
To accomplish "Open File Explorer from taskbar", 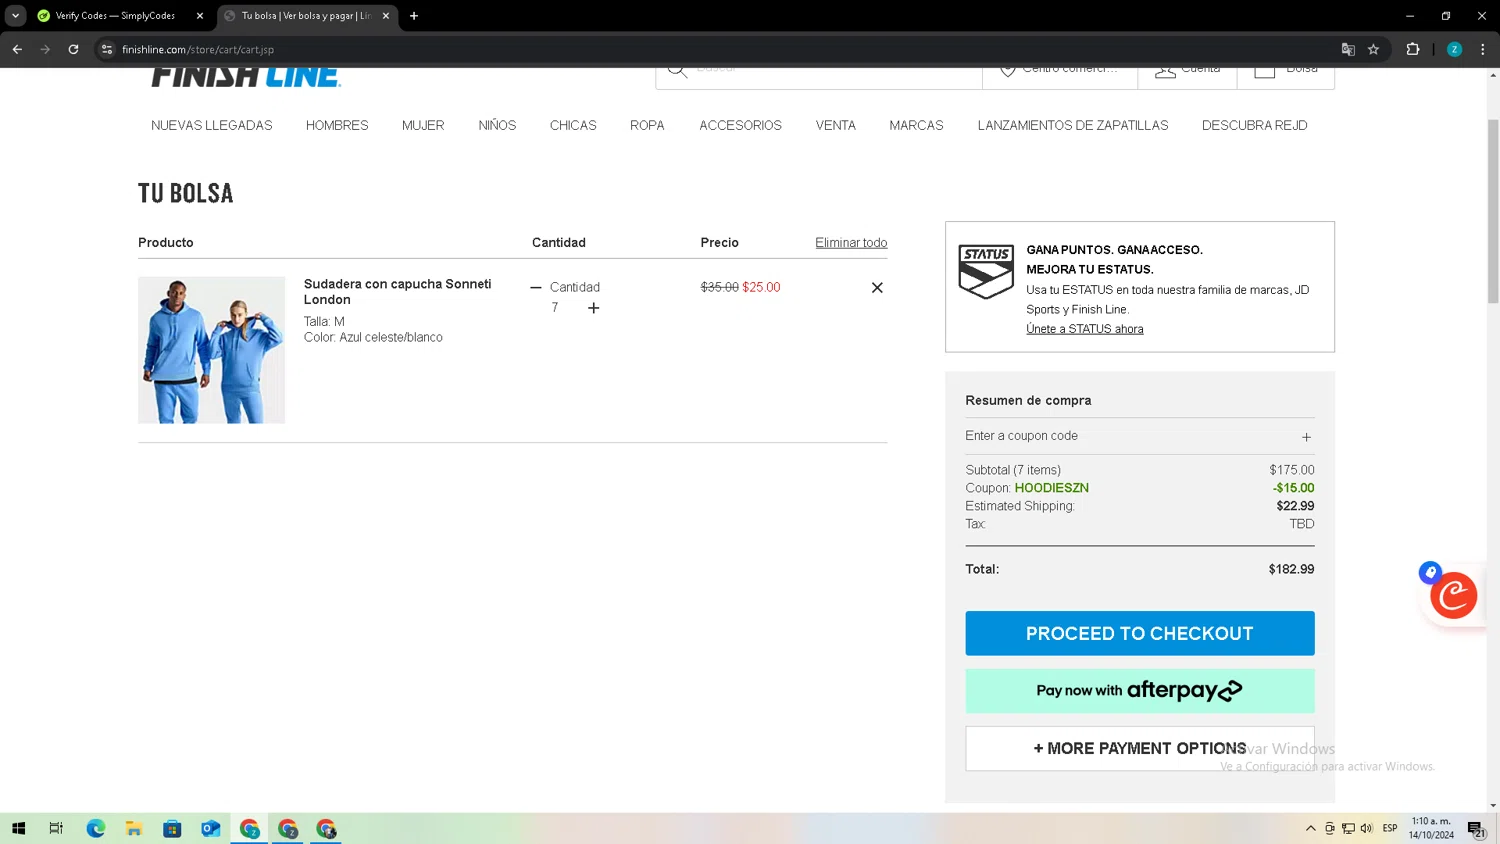I will click(134, 828).
